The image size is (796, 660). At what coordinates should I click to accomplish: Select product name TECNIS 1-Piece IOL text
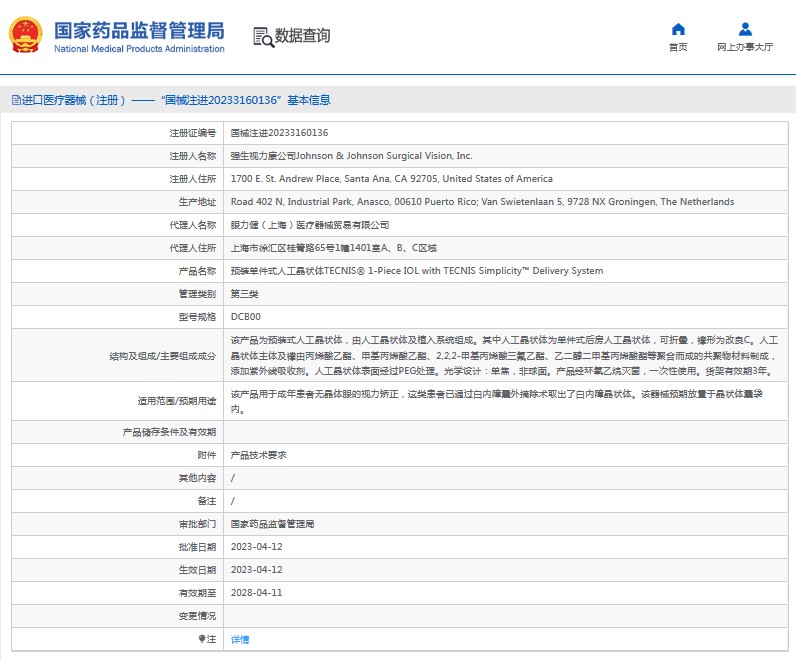(417, 271)
